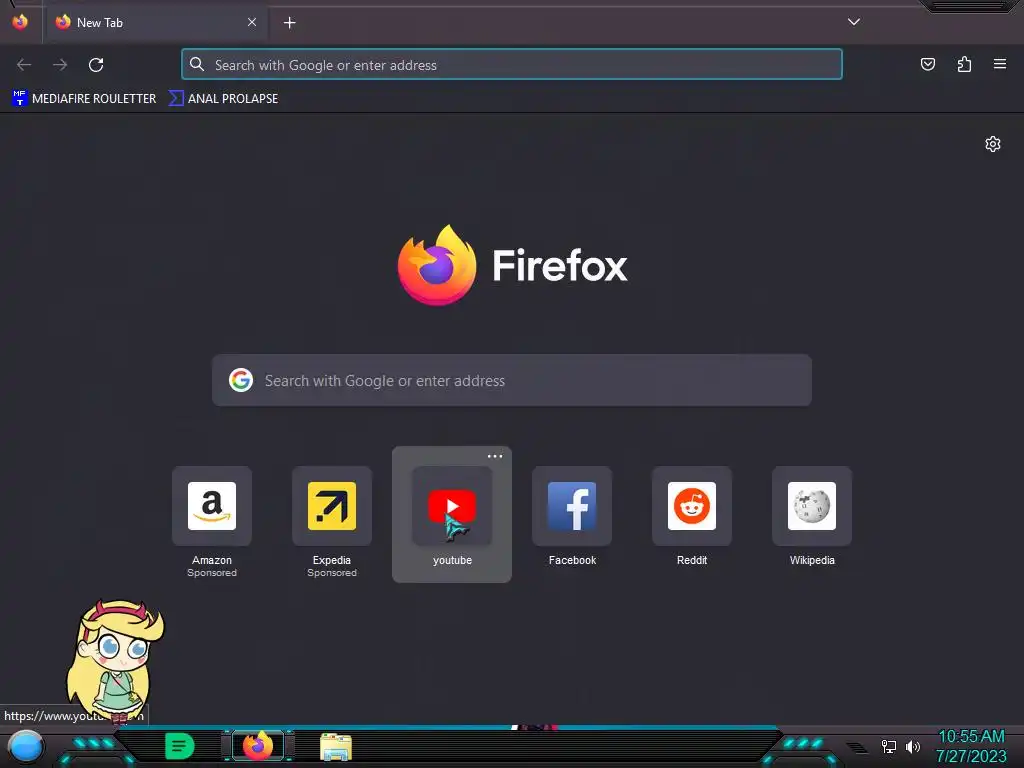This screenshot has height=768, width=1024.
Task: Open the ANAL PROLAPSE bookmark
Action: pyautogui.click(x=223, y=99)
